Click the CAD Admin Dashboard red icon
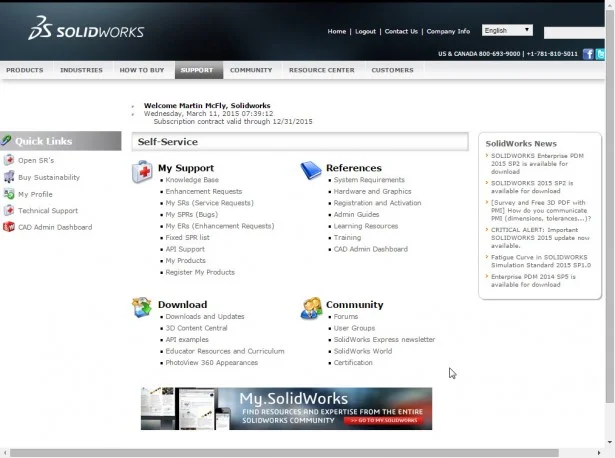The image size is (615, 458). (9, 227)
